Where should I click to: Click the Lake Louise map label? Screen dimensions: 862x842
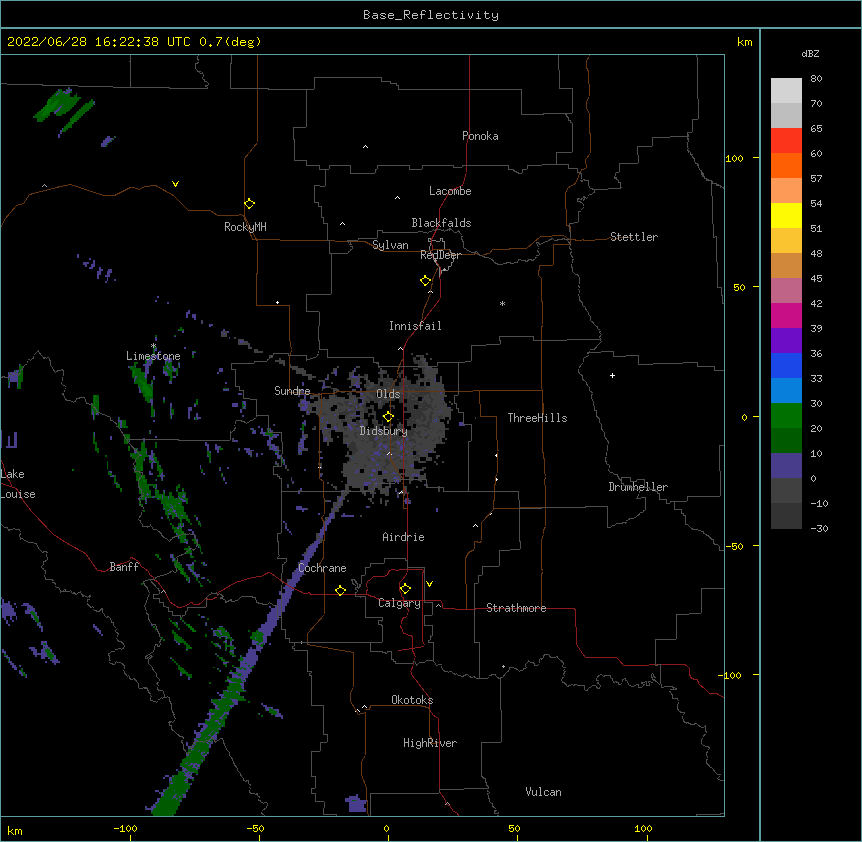(18, 484)
